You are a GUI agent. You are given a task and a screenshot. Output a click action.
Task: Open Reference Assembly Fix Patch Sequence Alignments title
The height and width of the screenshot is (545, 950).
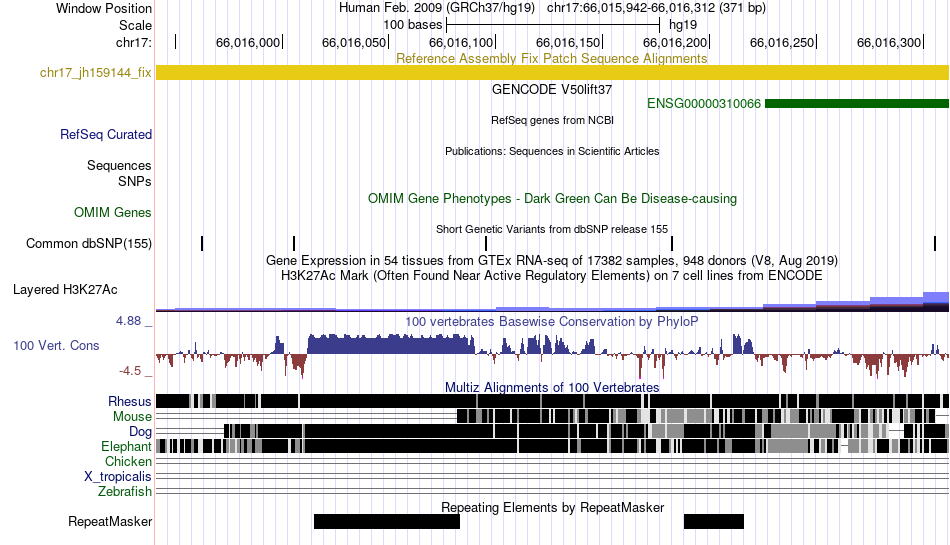(x=552, y=58)
